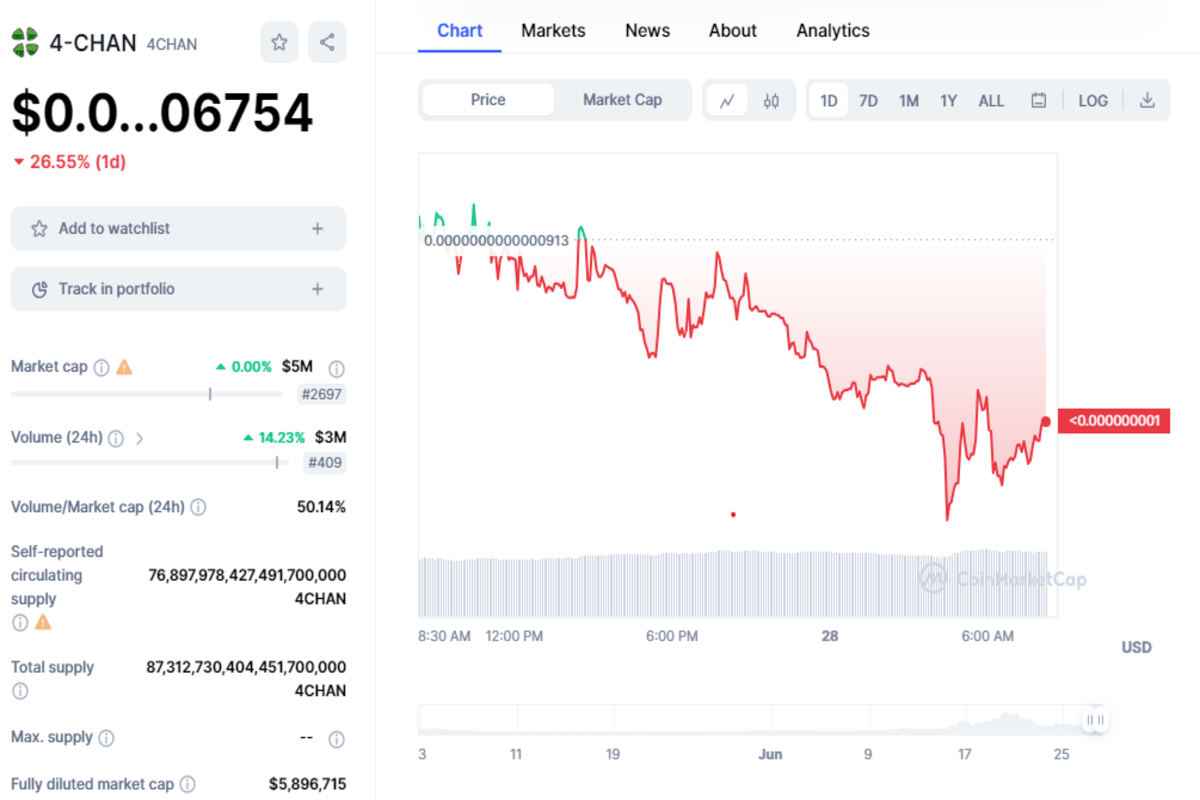Click the Volume (24h) rank slider bar
This screenshot has width=1200, height=800.
click(x=150, y=462)
